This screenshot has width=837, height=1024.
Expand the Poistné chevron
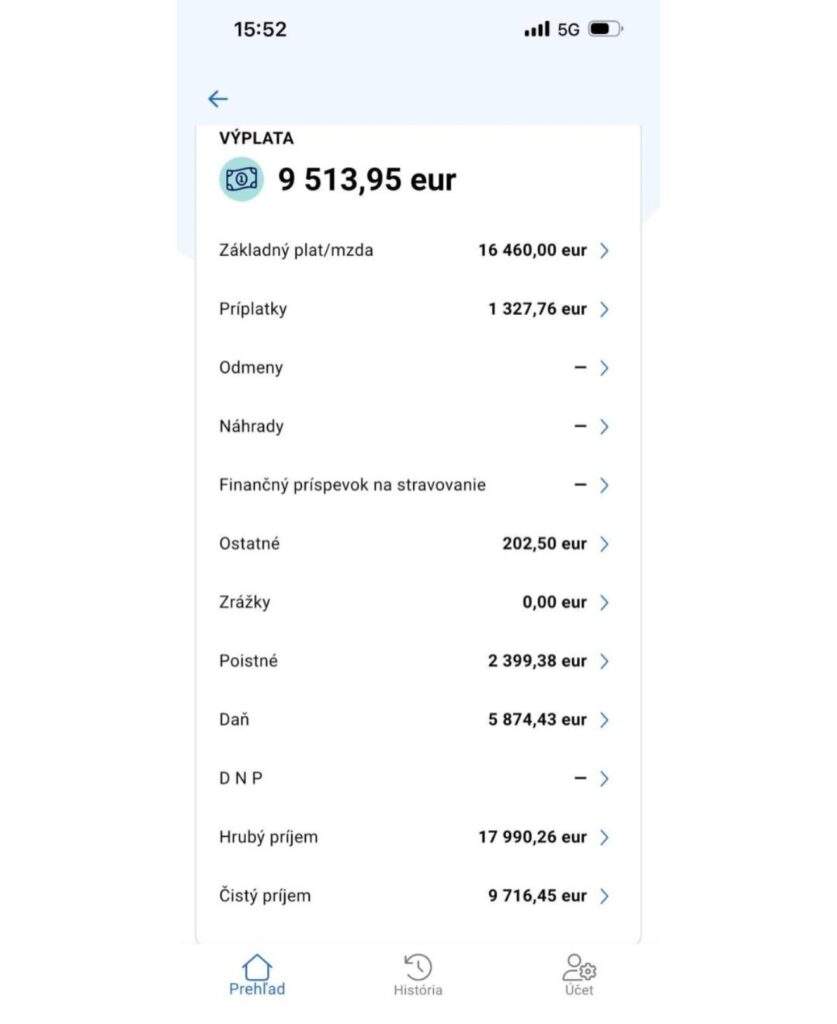[x=604, y=661]
